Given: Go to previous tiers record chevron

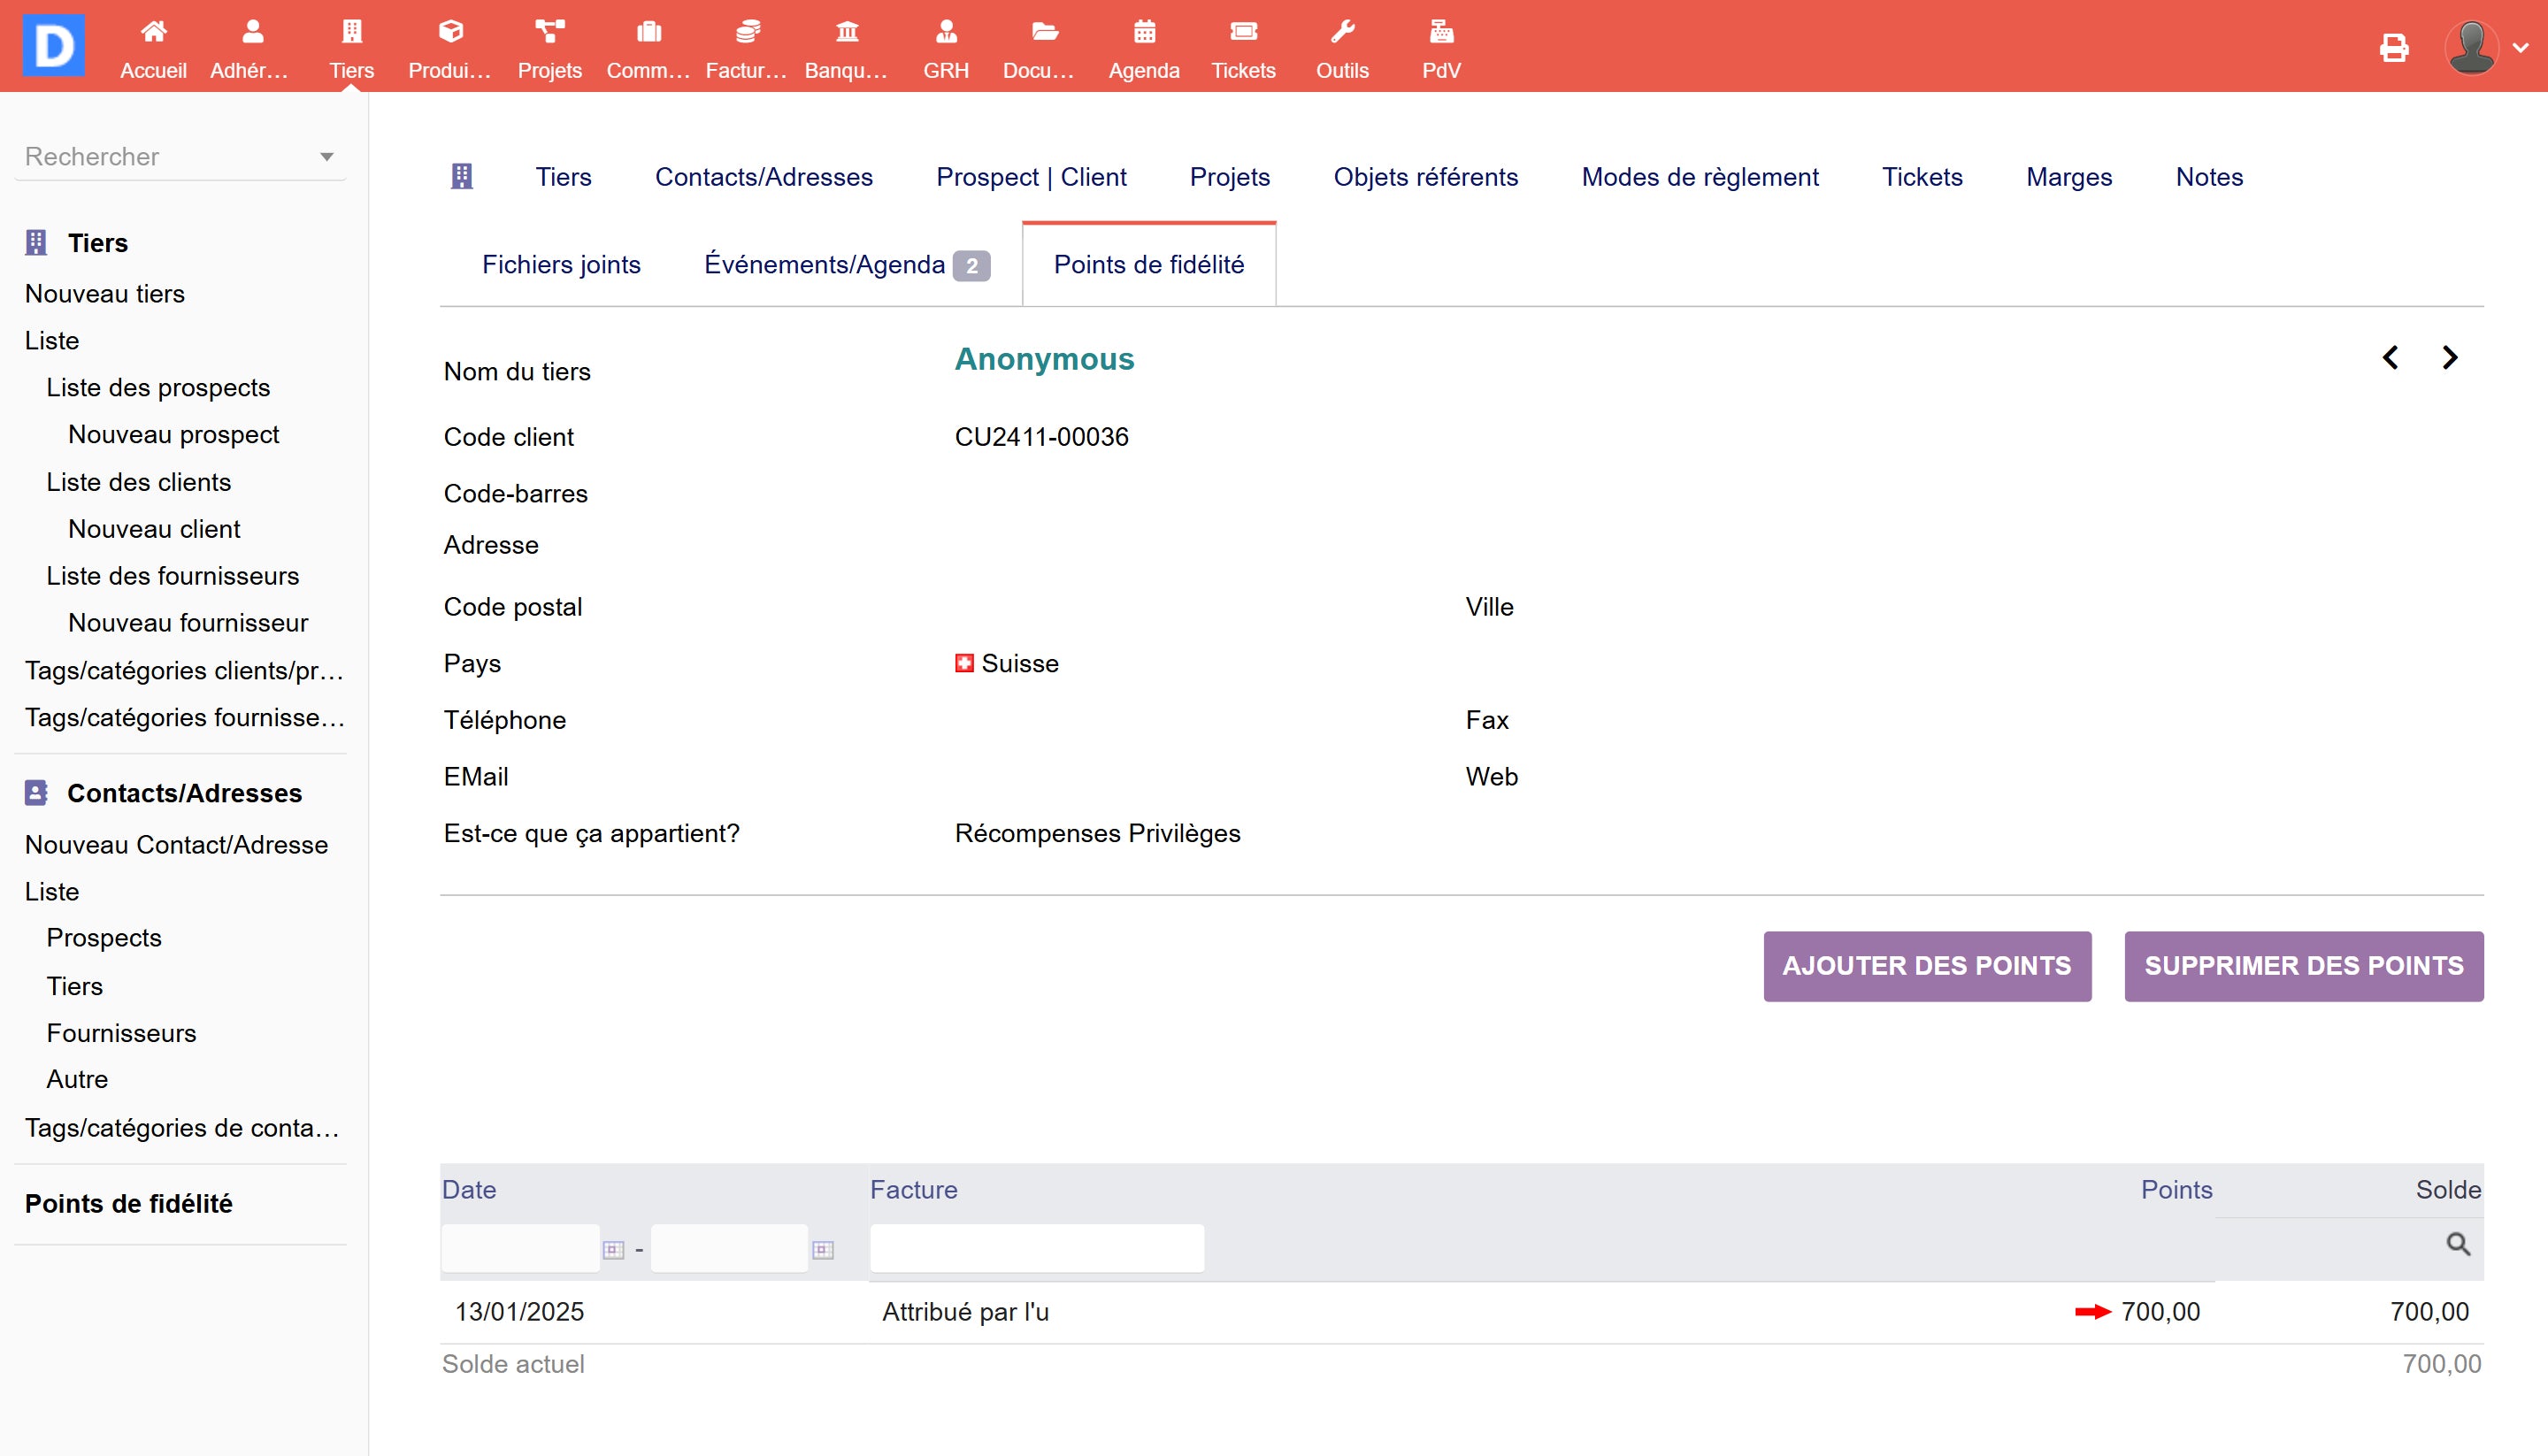Looking at the screenshot, I should pyautogui.click(x=2390, y=358).
